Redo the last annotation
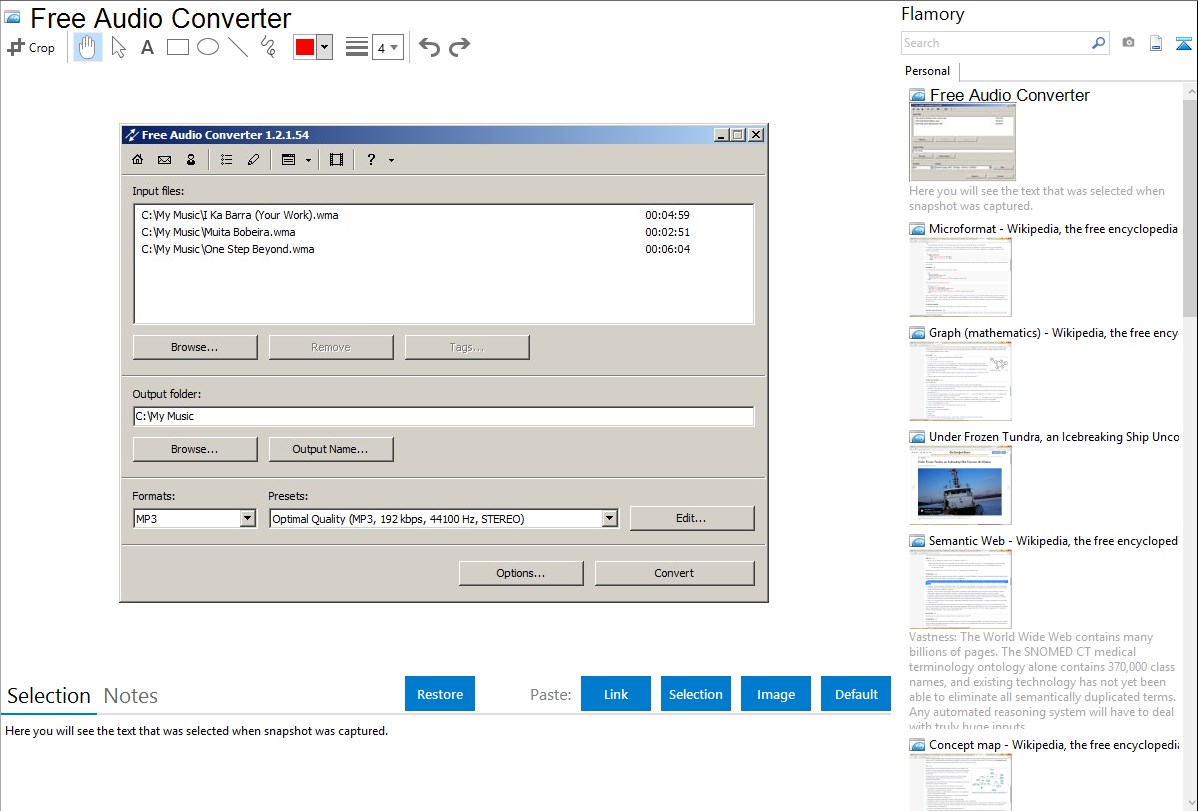 (x=459, y=47)
